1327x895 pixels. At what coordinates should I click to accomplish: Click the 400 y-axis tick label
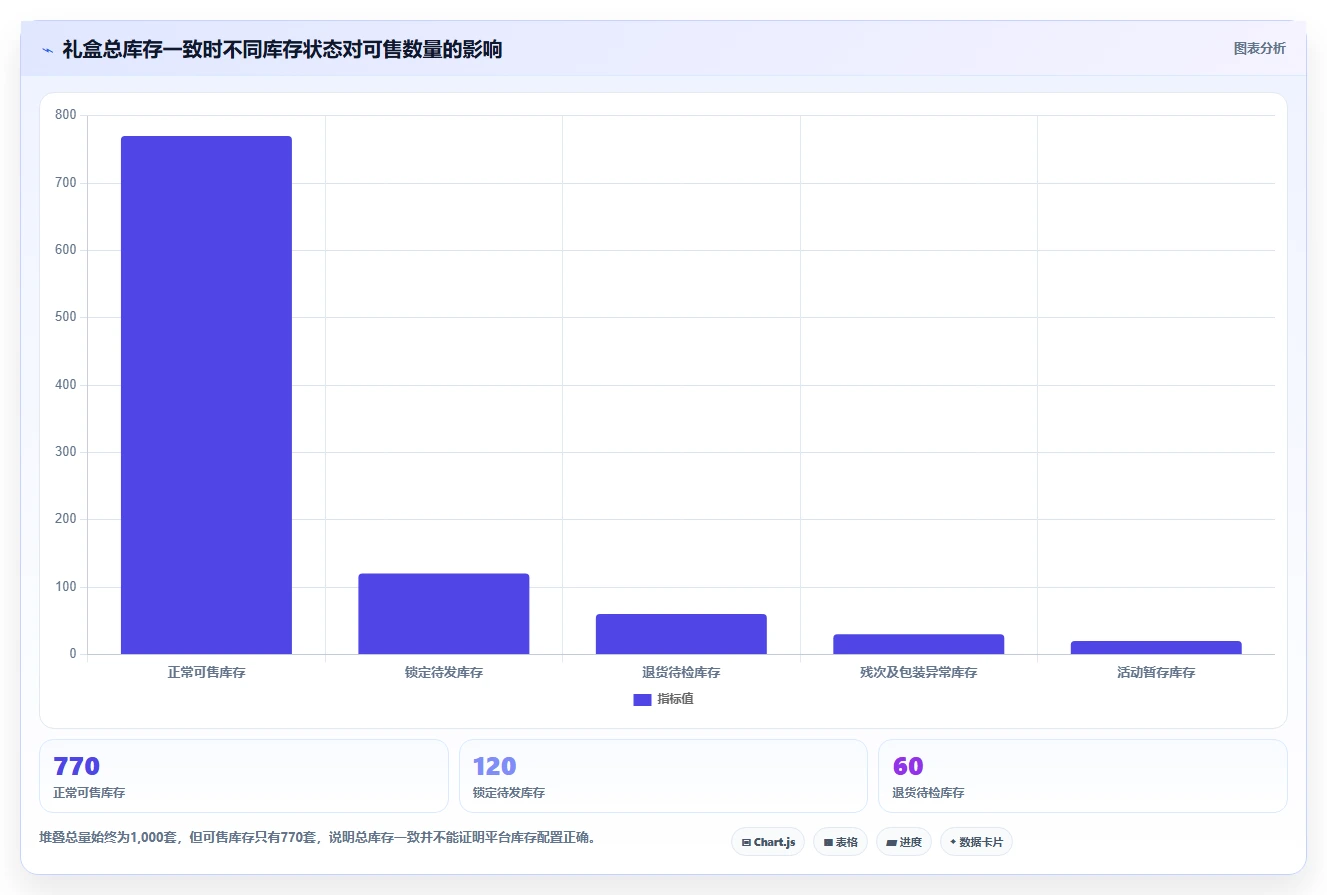[x=66, y=385]
